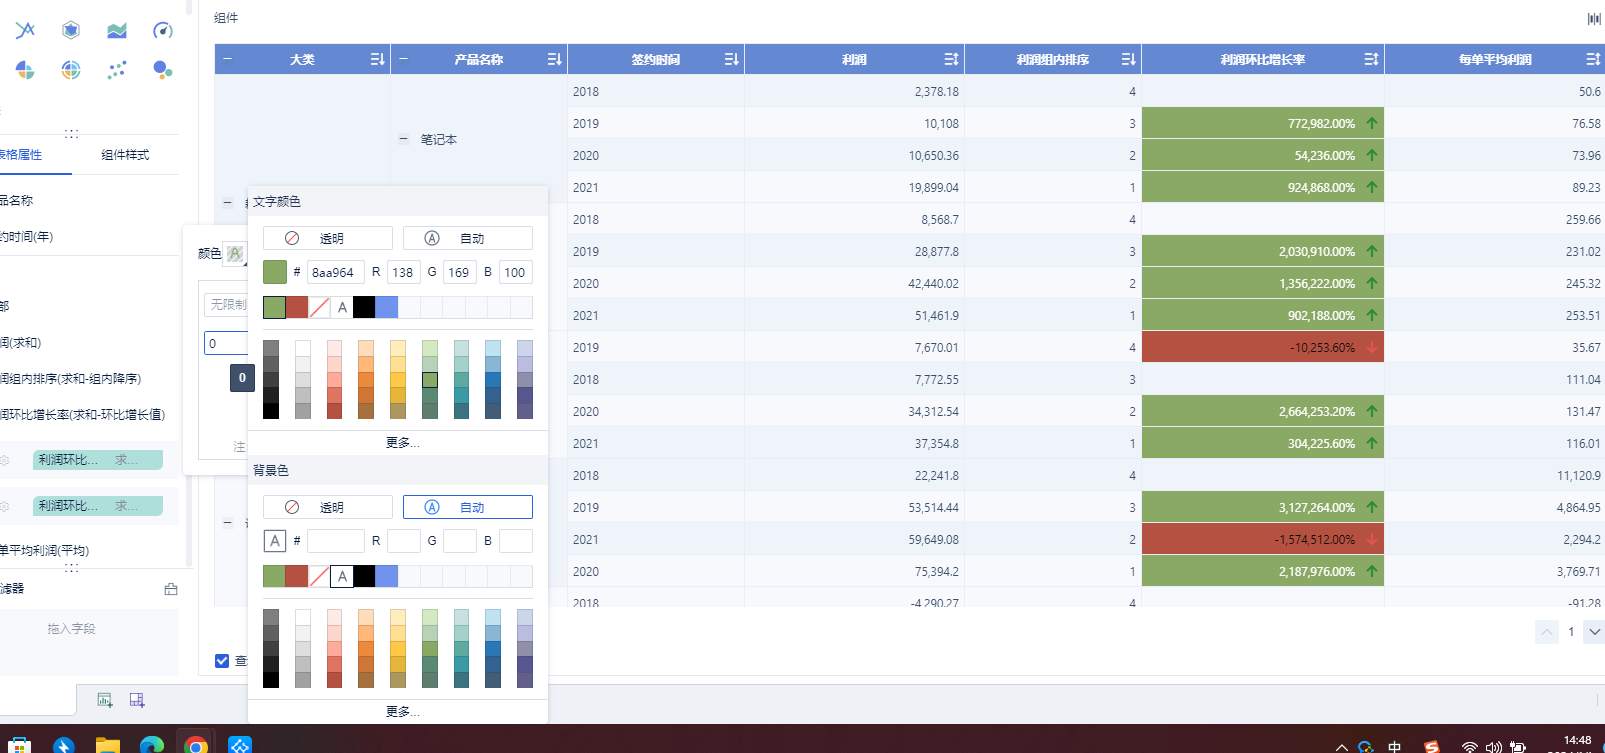Image resolution: width=1605 pixels, height=753 pixels.
Task: Toggle the checkbox below the color panel
Action: coord(222,661)
